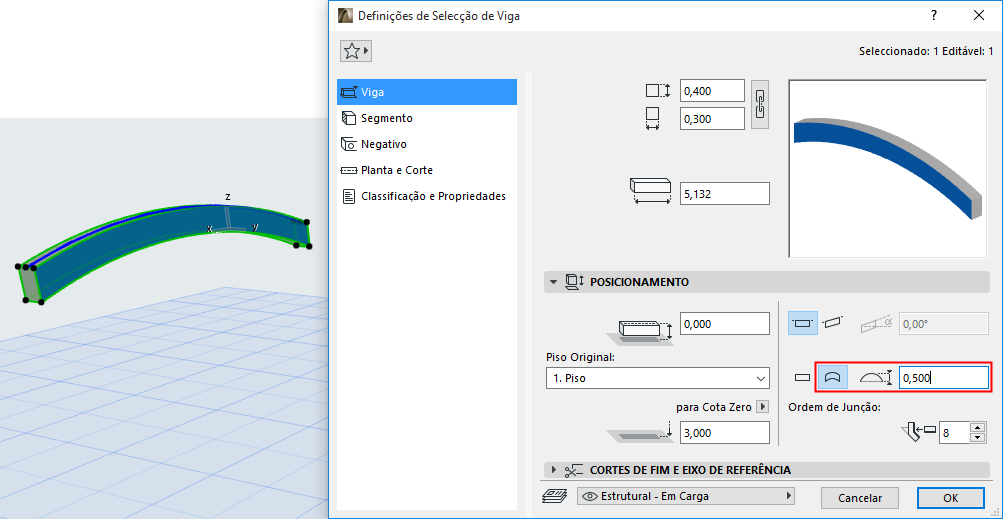
Task: Open the Planta e Corte page
Action: coord(427,170)
